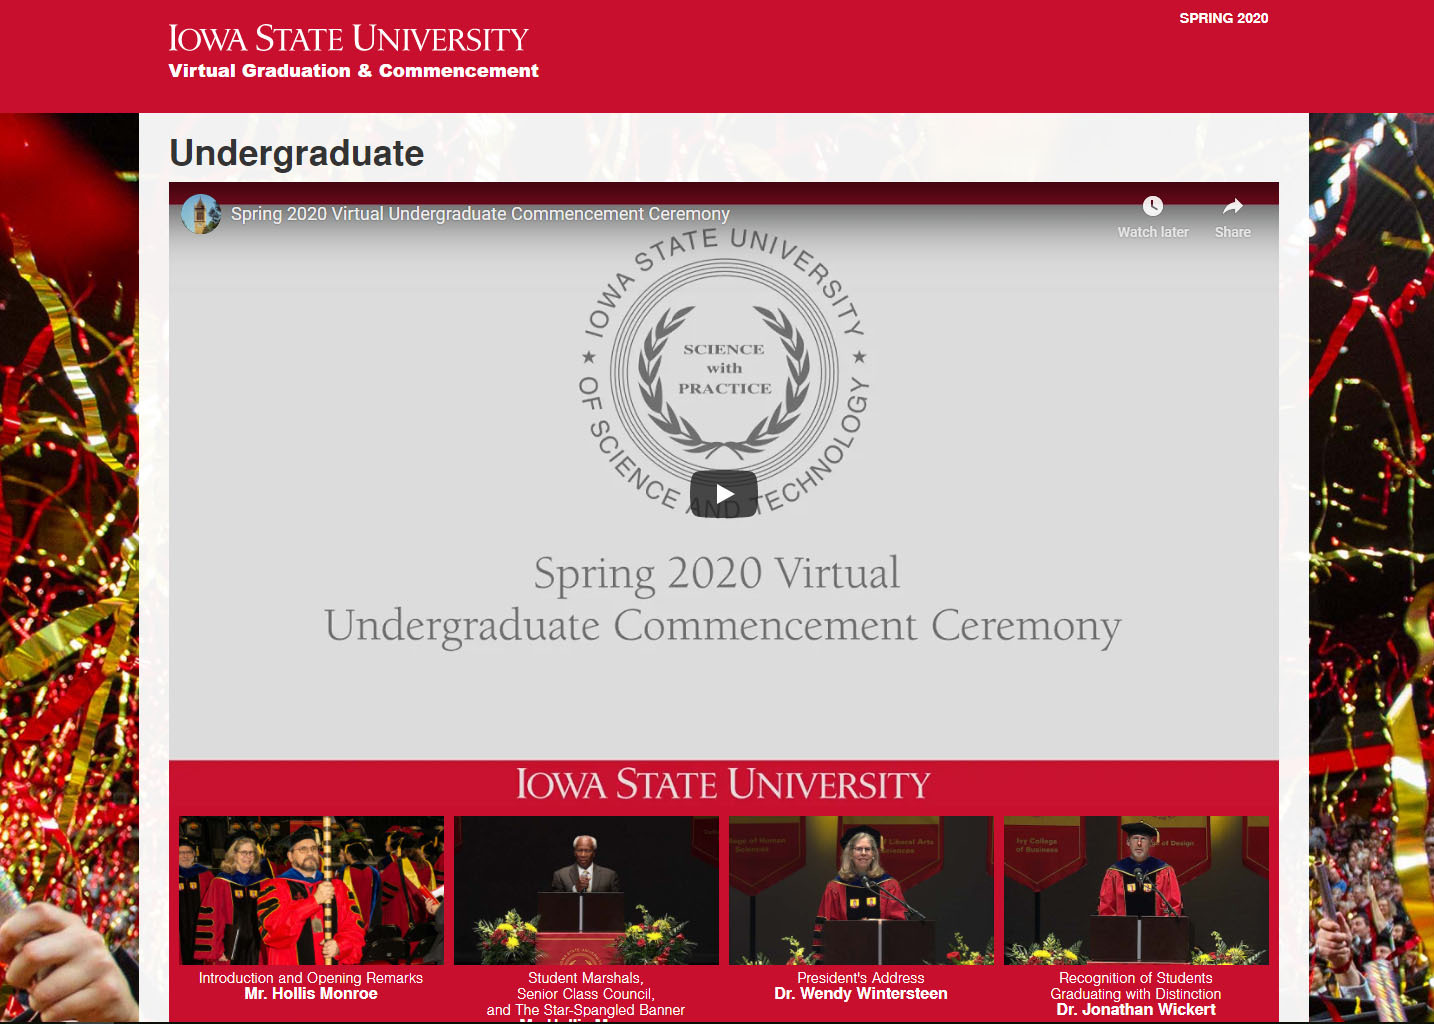The height and width of the screenshot is (1024, 1434).
Task: Click the President's Address caption text
Action: click(860, 978)
